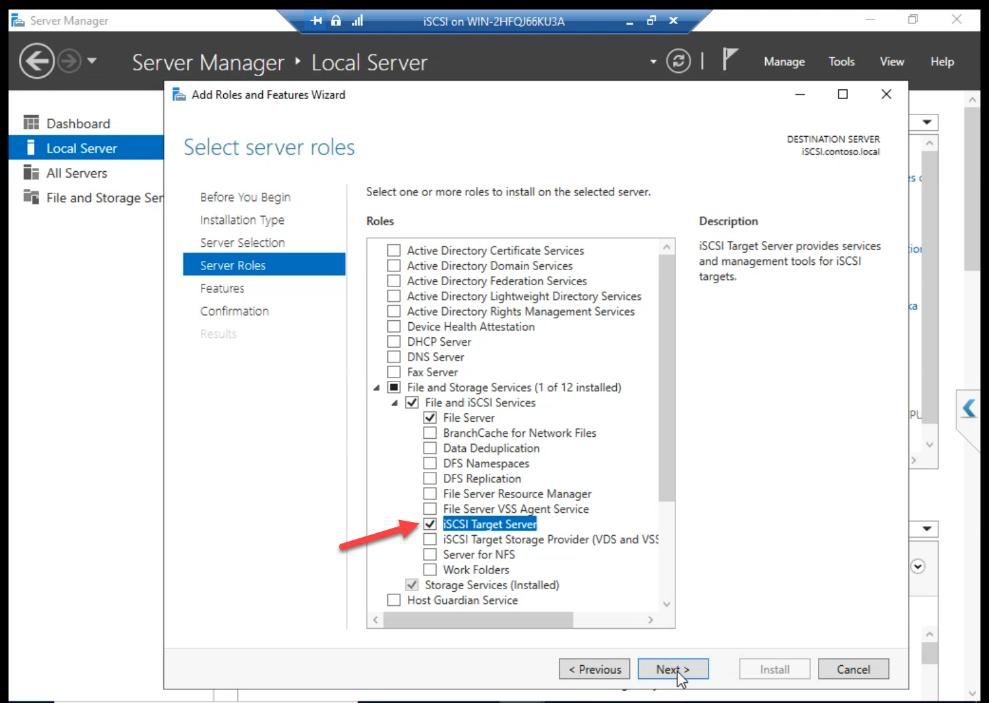Viewport: 989px width, 703px height.
Task: Open dropdown arrow left of refresh icon
Action: click(653, 62)
